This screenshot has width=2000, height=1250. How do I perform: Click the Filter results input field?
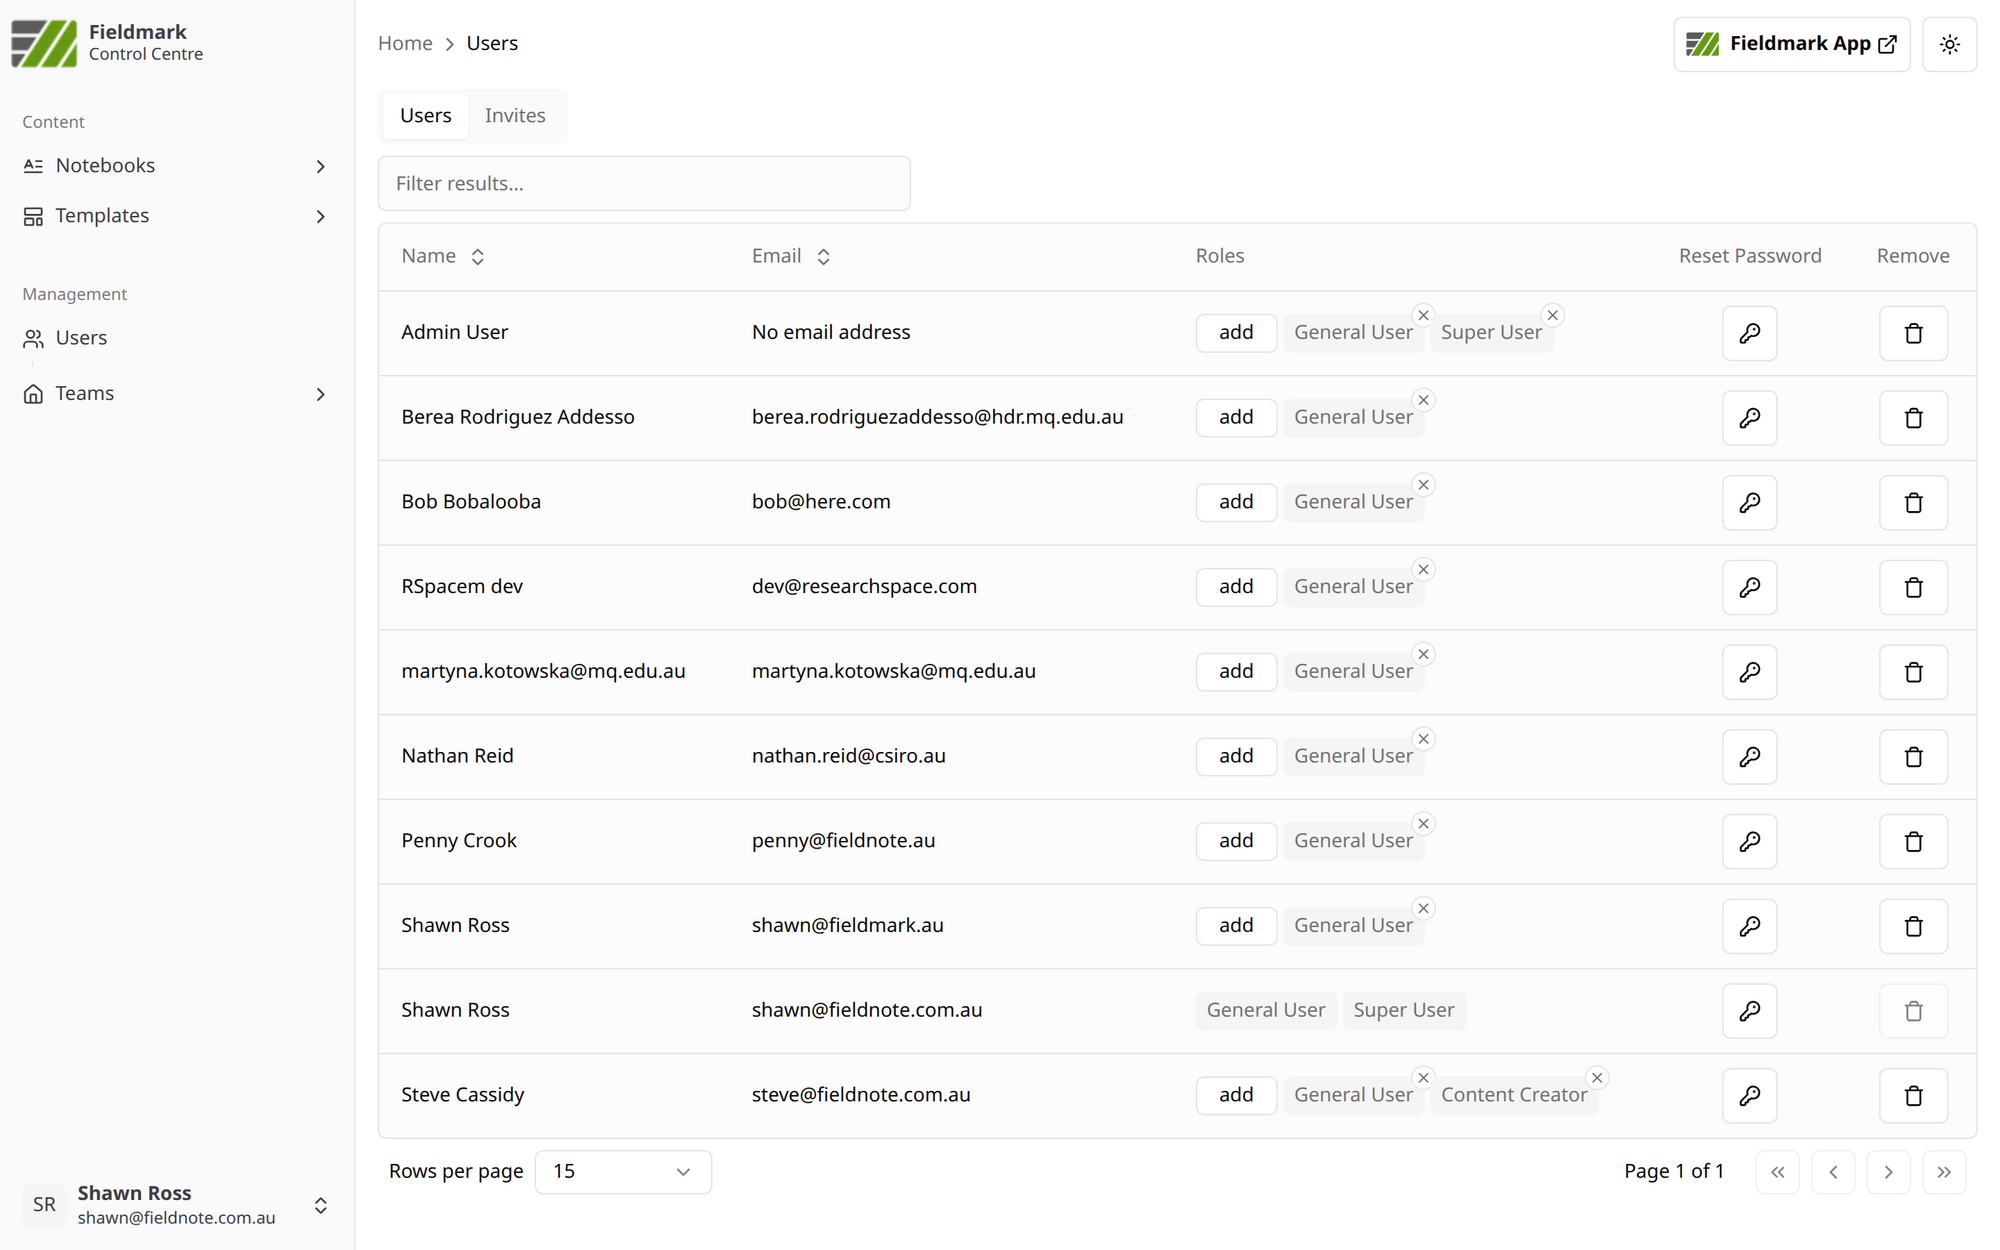point(644,183)
